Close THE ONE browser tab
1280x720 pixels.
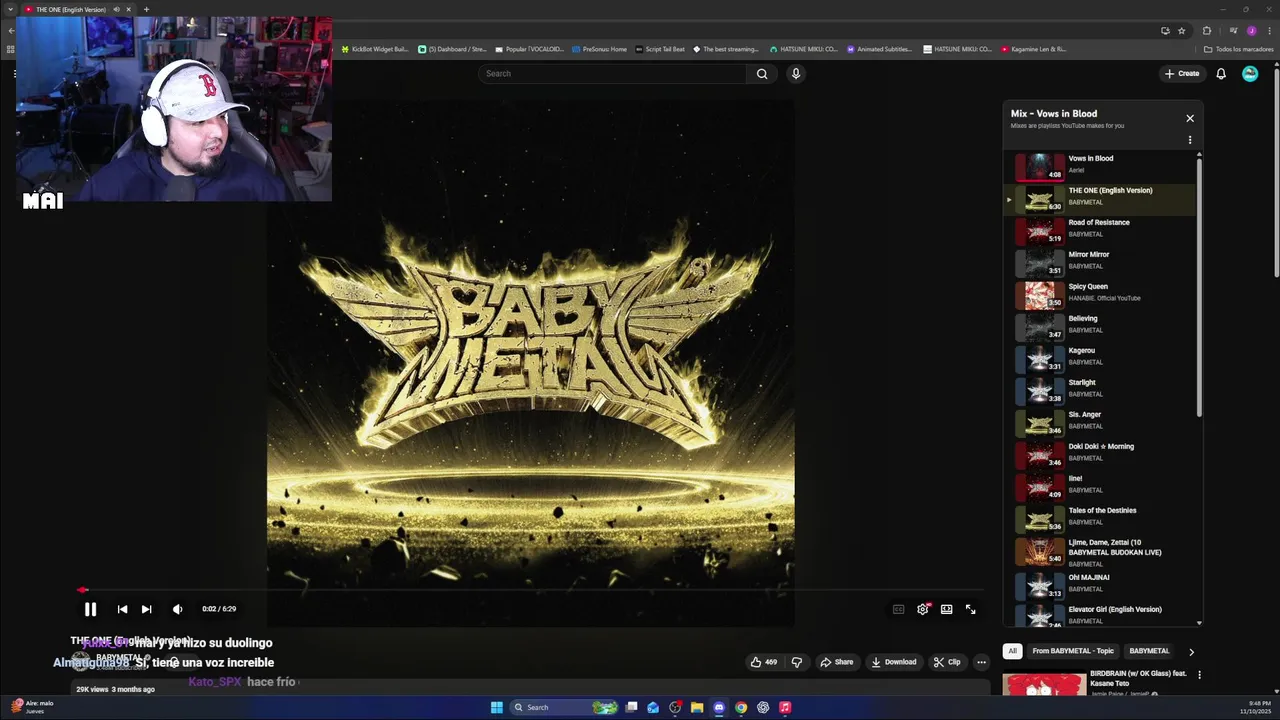[128, 9]
